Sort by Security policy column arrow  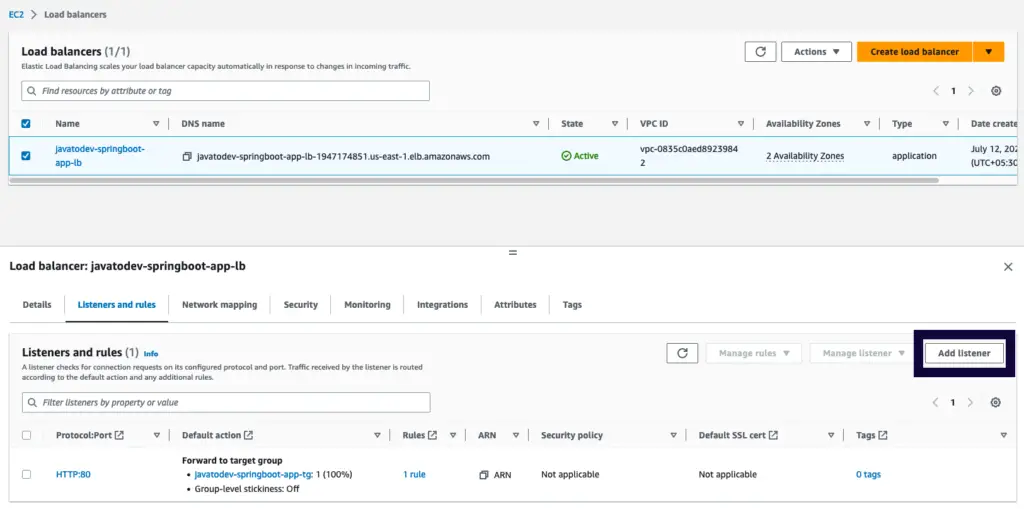pyautogui.click(x=673, y=435)
